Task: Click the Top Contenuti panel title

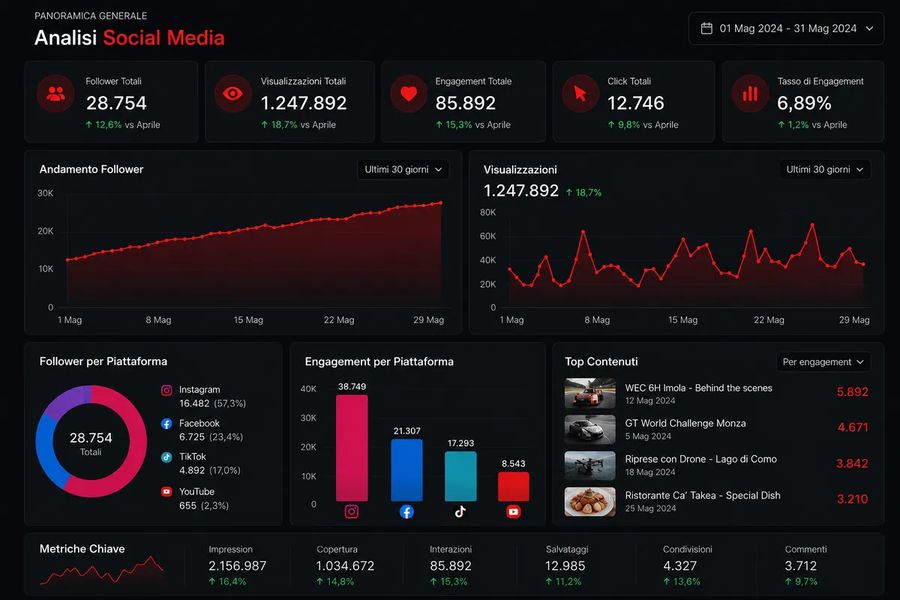Action: 601,362
